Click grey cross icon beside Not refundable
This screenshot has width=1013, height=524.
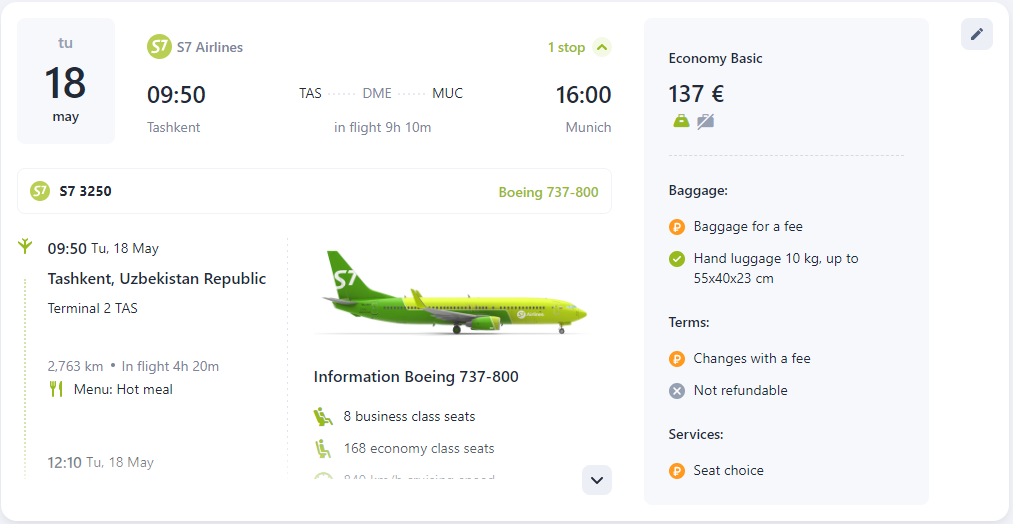click(x=676, y=390)
